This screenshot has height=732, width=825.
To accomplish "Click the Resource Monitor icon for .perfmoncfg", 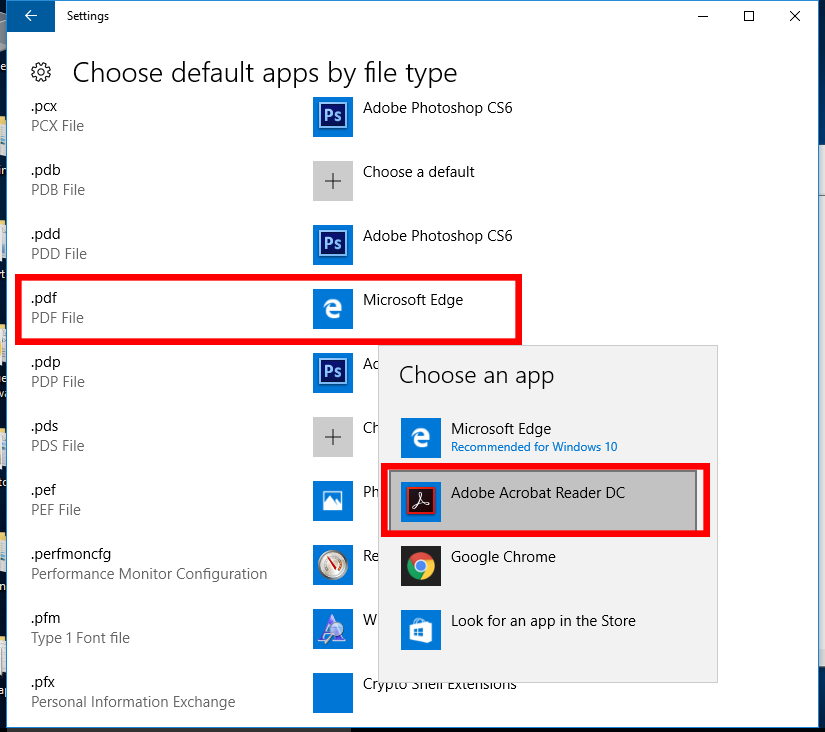I will 333,565.
